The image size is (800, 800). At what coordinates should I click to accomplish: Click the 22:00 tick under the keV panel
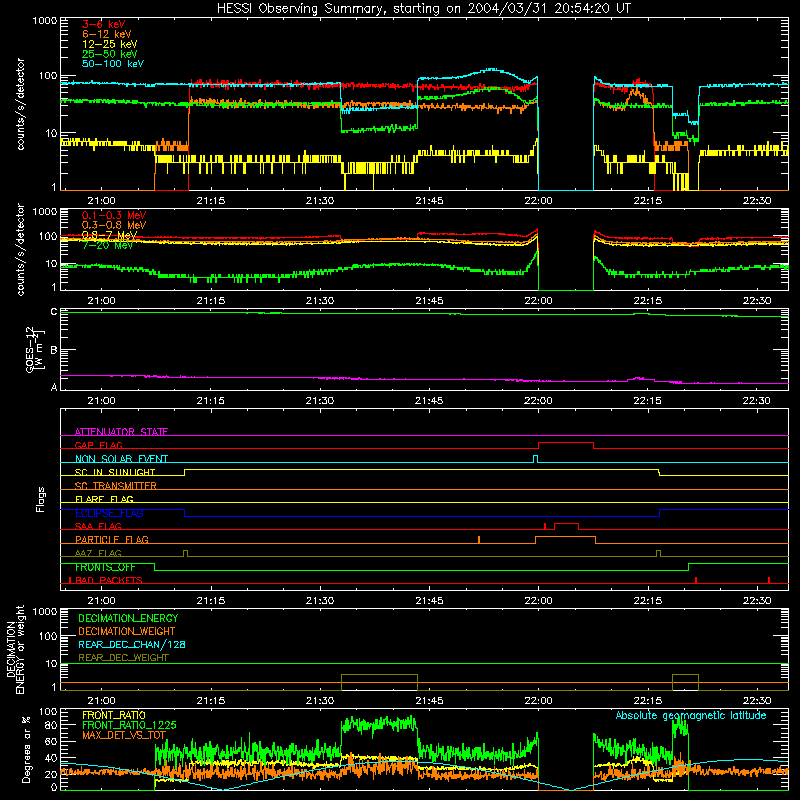coord(538,201)
